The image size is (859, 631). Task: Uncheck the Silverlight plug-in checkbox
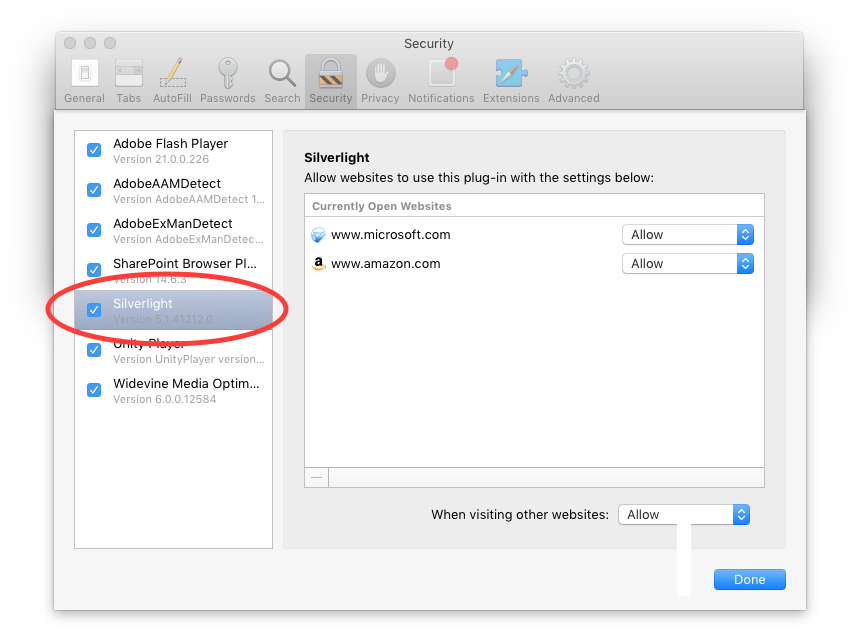(94, 310)
